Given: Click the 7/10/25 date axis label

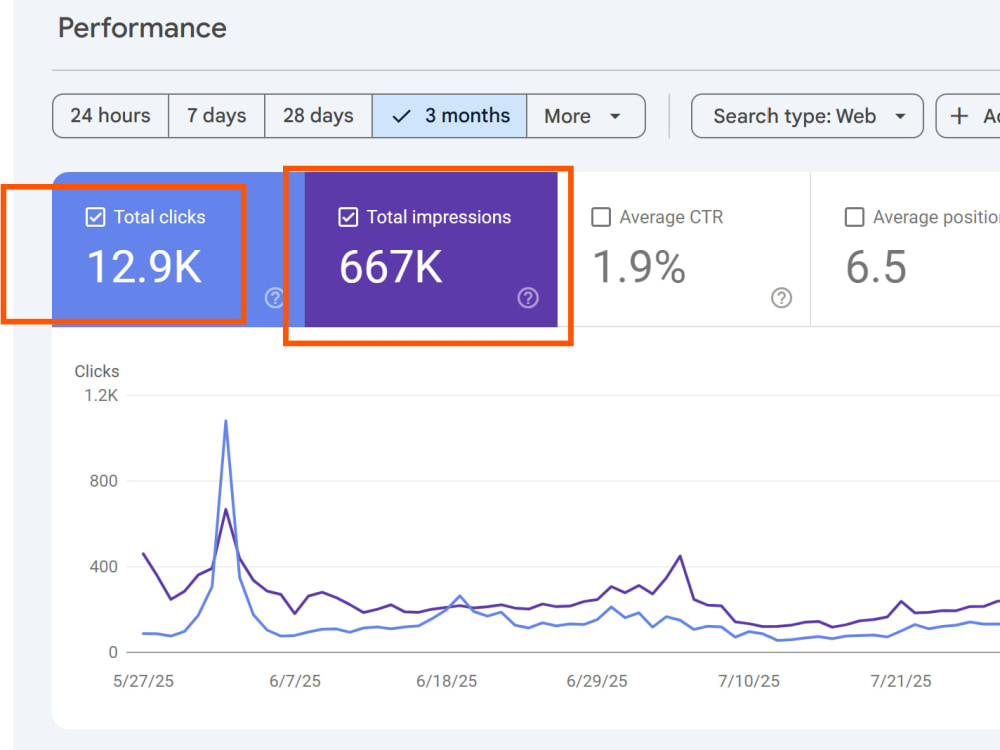Looking at the screenshot, I should [x=749, y=681].
